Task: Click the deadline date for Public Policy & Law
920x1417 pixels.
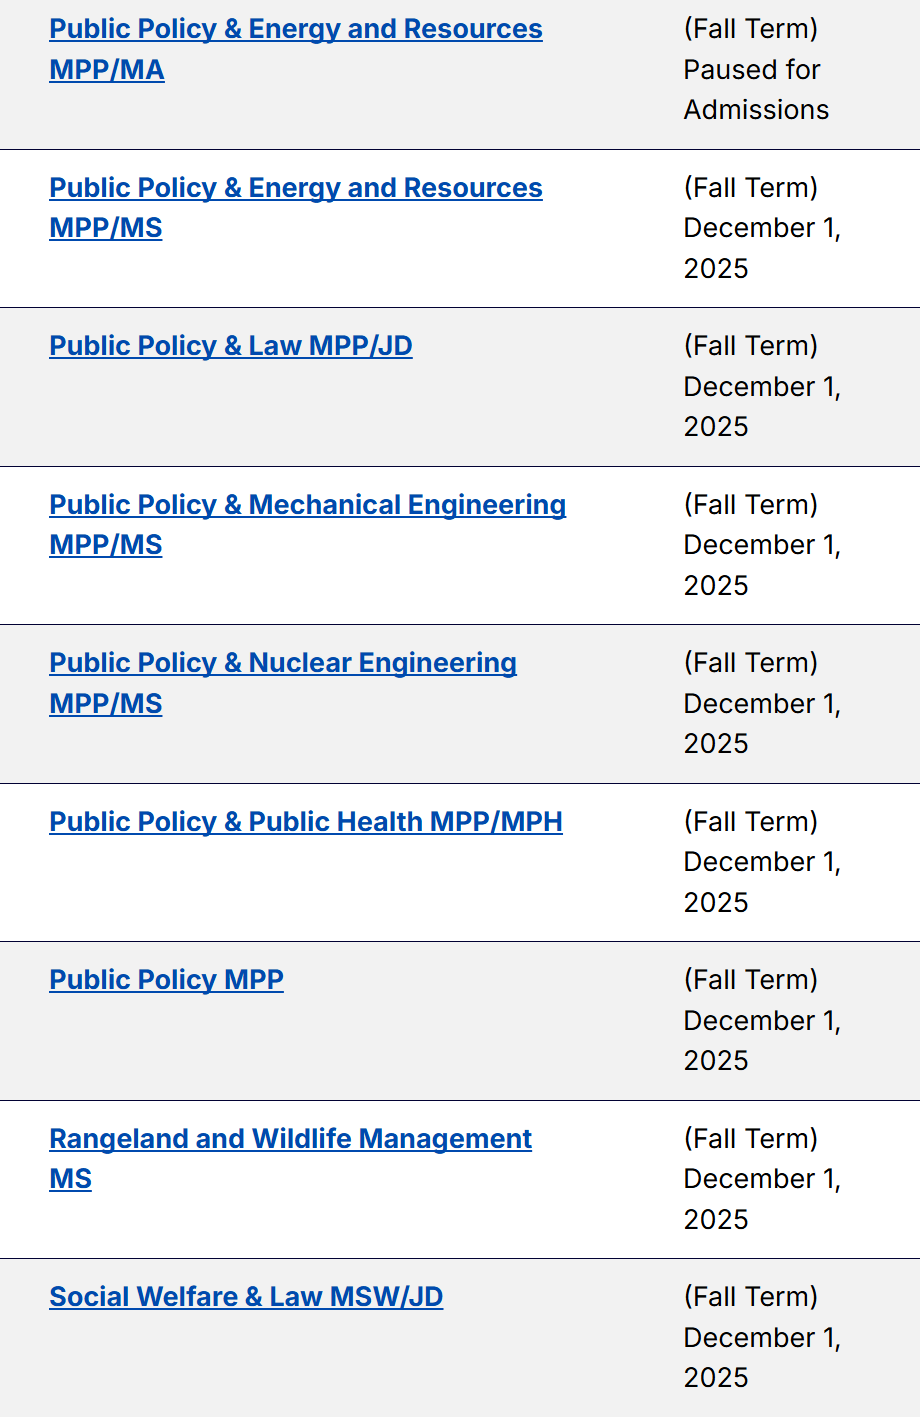Action: point(761,387)
